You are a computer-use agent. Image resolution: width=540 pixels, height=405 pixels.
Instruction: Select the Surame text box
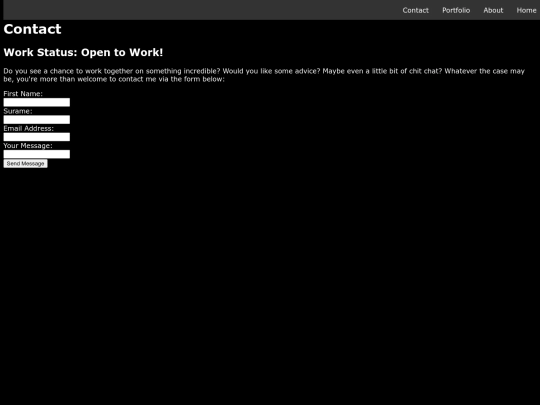37,120
